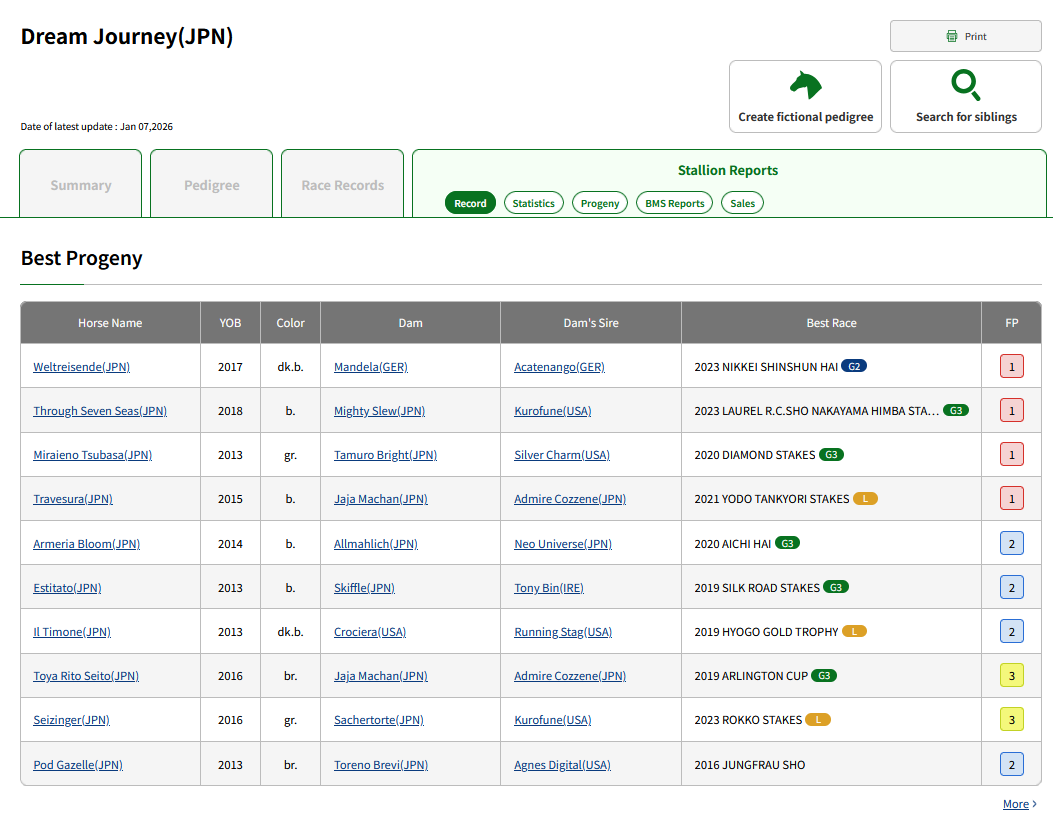Image resolution: width=1053 pixels, height=820 pixels.
Task: Click Search for siblings button
Action: click(966, 97)
